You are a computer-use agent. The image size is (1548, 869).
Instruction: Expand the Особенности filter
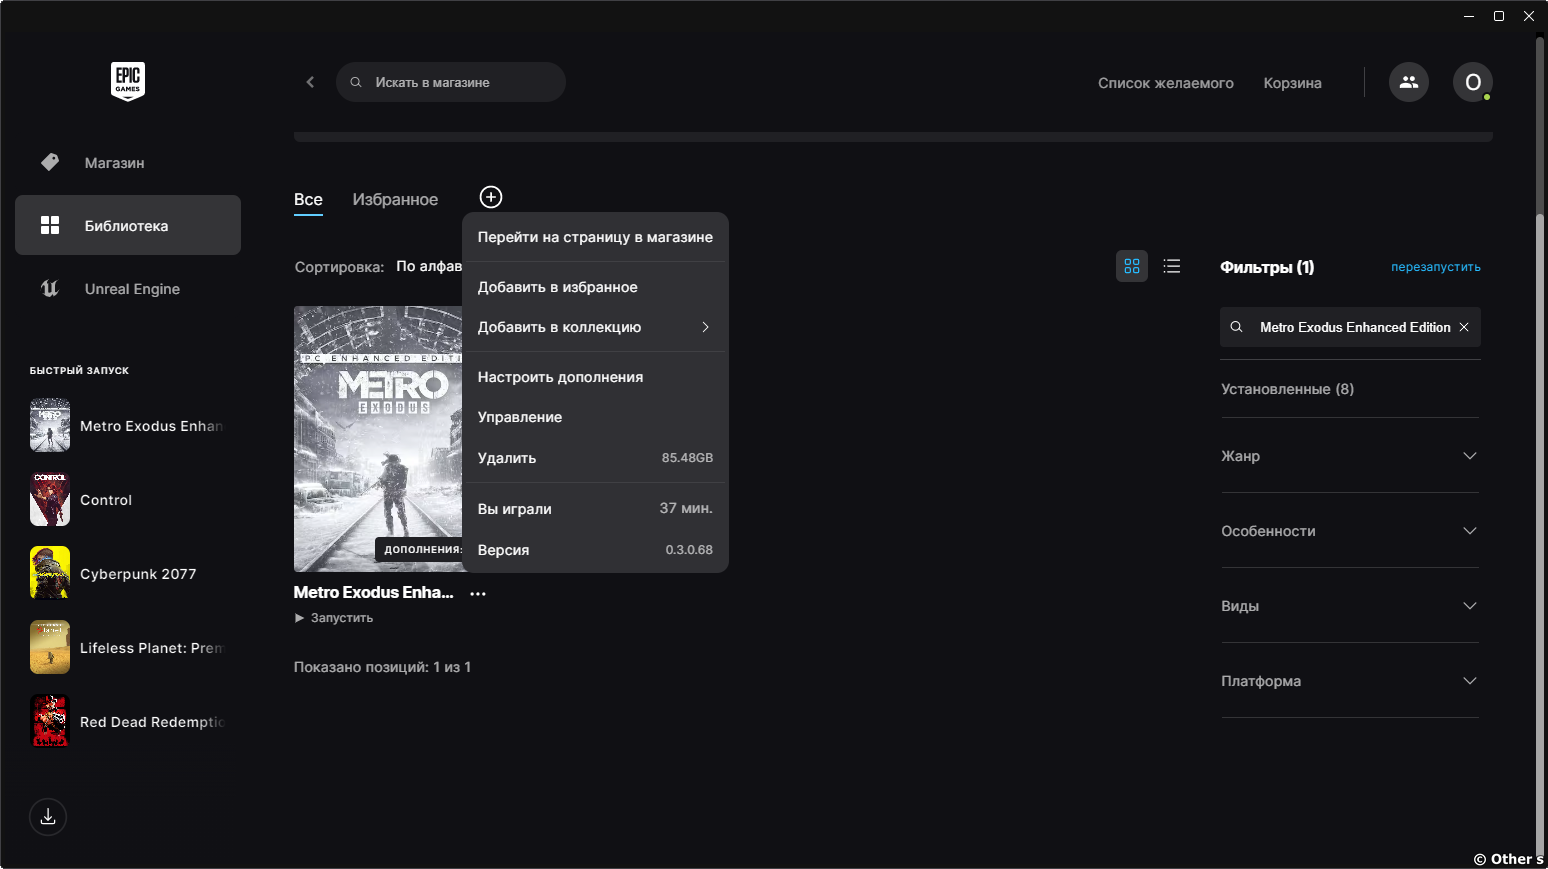pos(1350,531)
